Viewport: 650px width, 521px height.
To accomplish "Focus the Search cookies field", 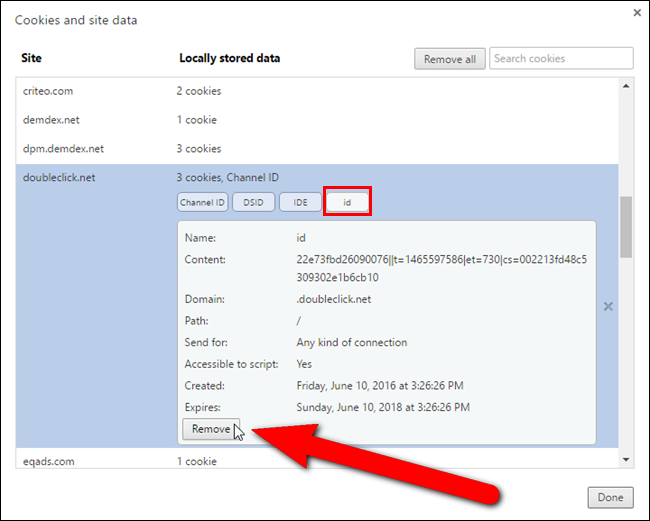I will [561, 58].
